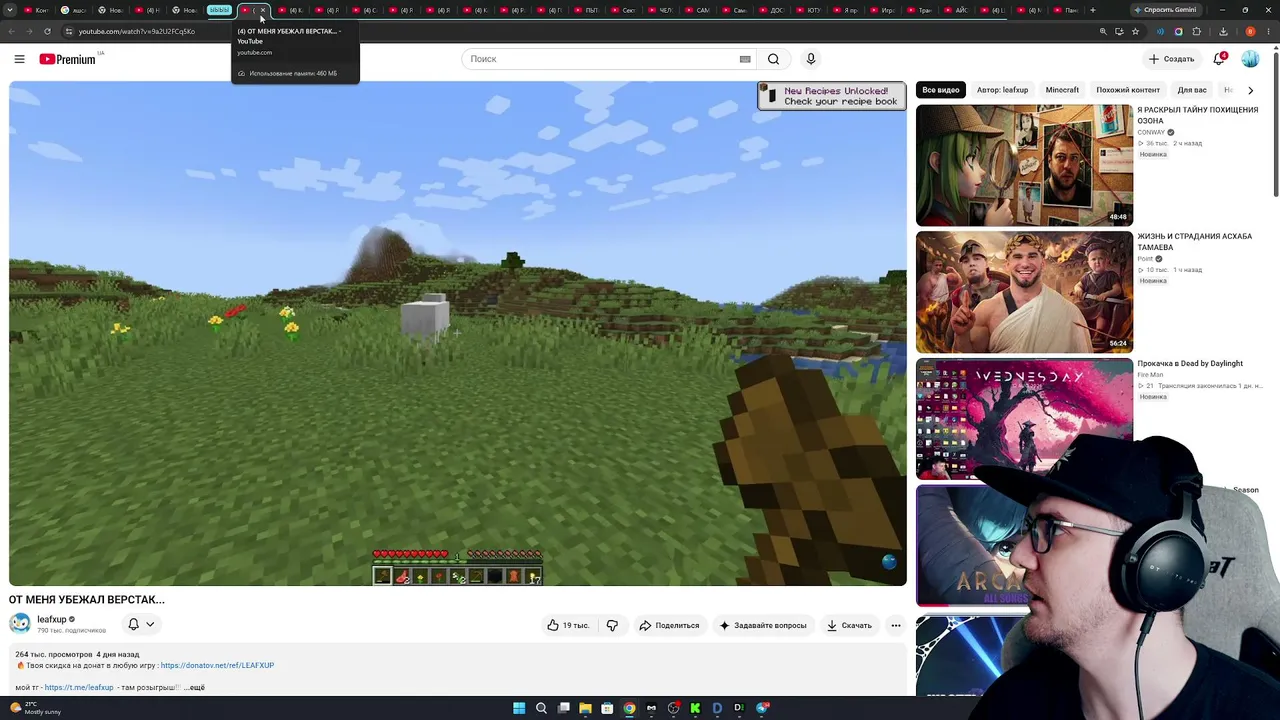Open the t.me/leafxup Telegram link
This screenshot has width=1280, height=720.
[x=79, y=688]
